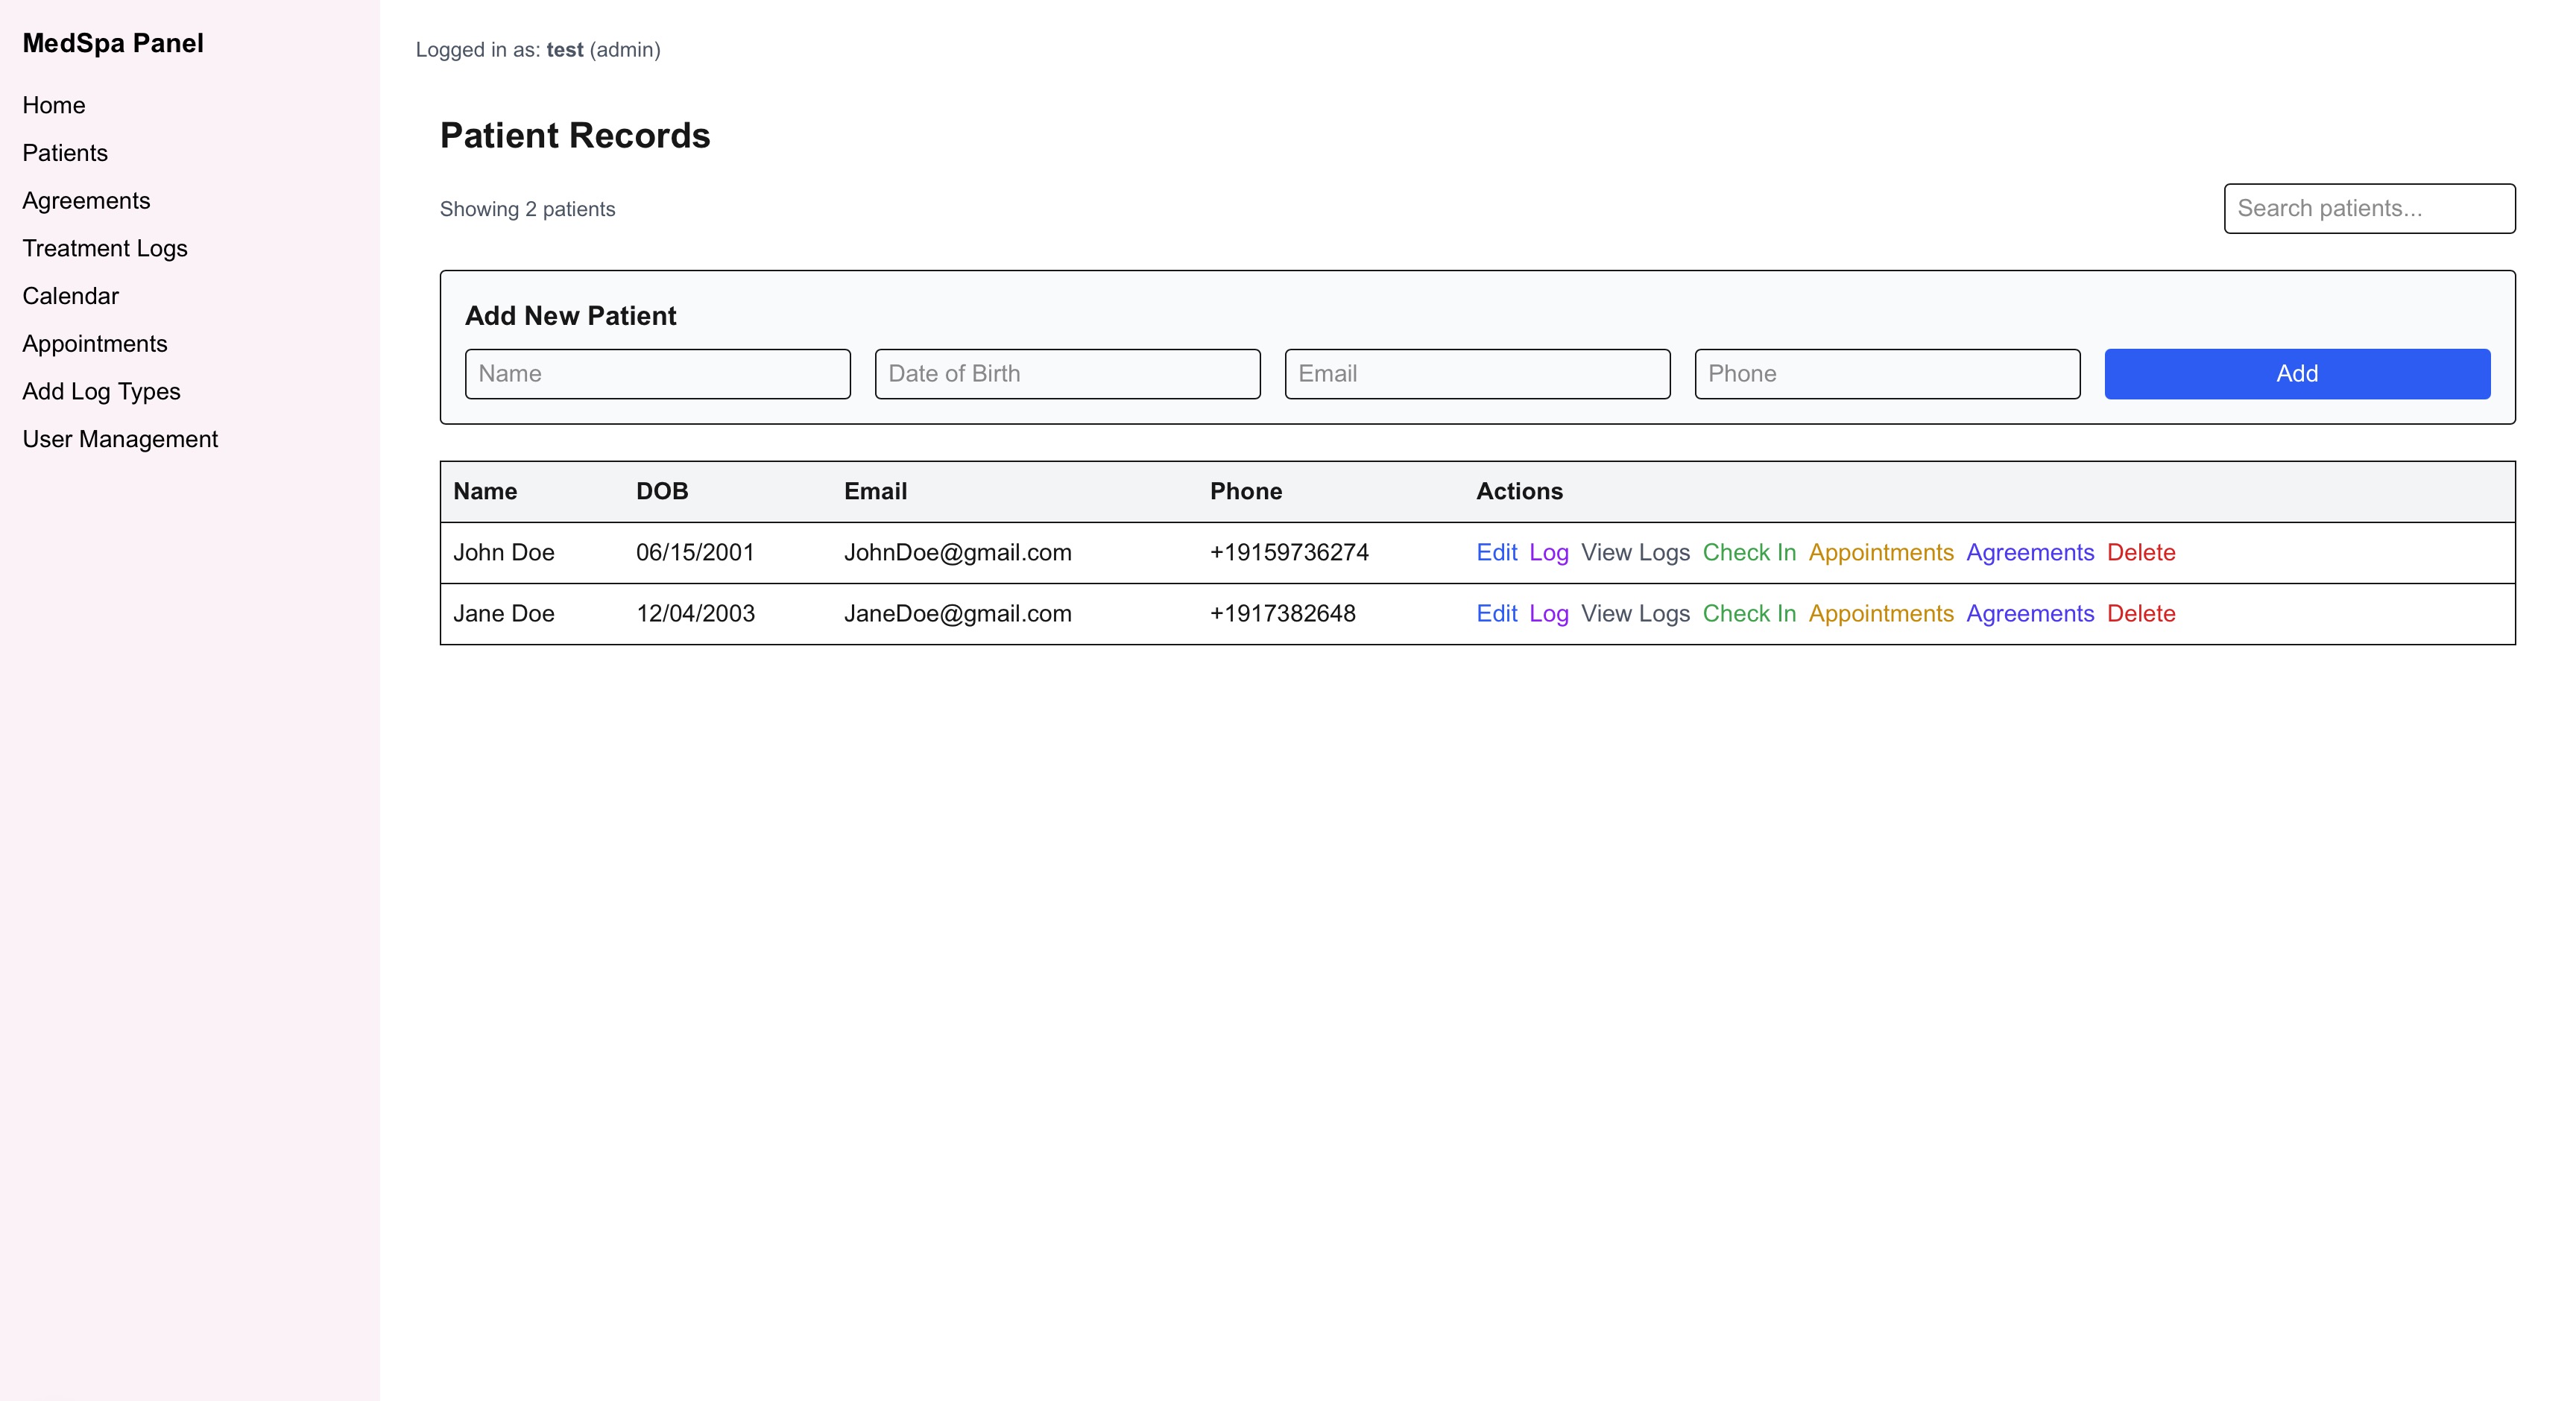Check In John Doe
The width and height of the screenshot is (2576, 1401).
[1749, 552]
